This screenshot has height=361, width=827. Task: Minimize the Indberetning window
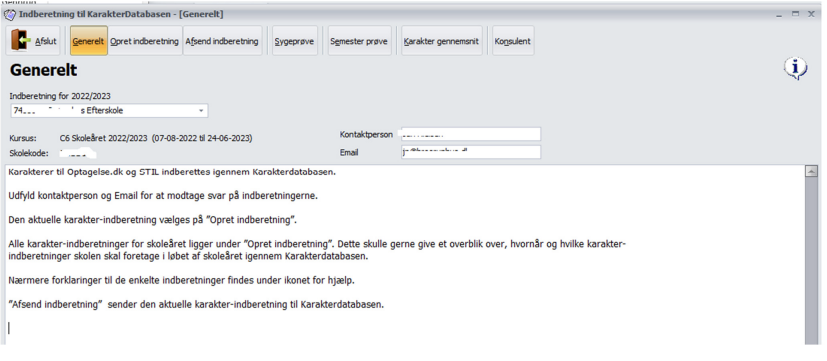tap(779, 15)
